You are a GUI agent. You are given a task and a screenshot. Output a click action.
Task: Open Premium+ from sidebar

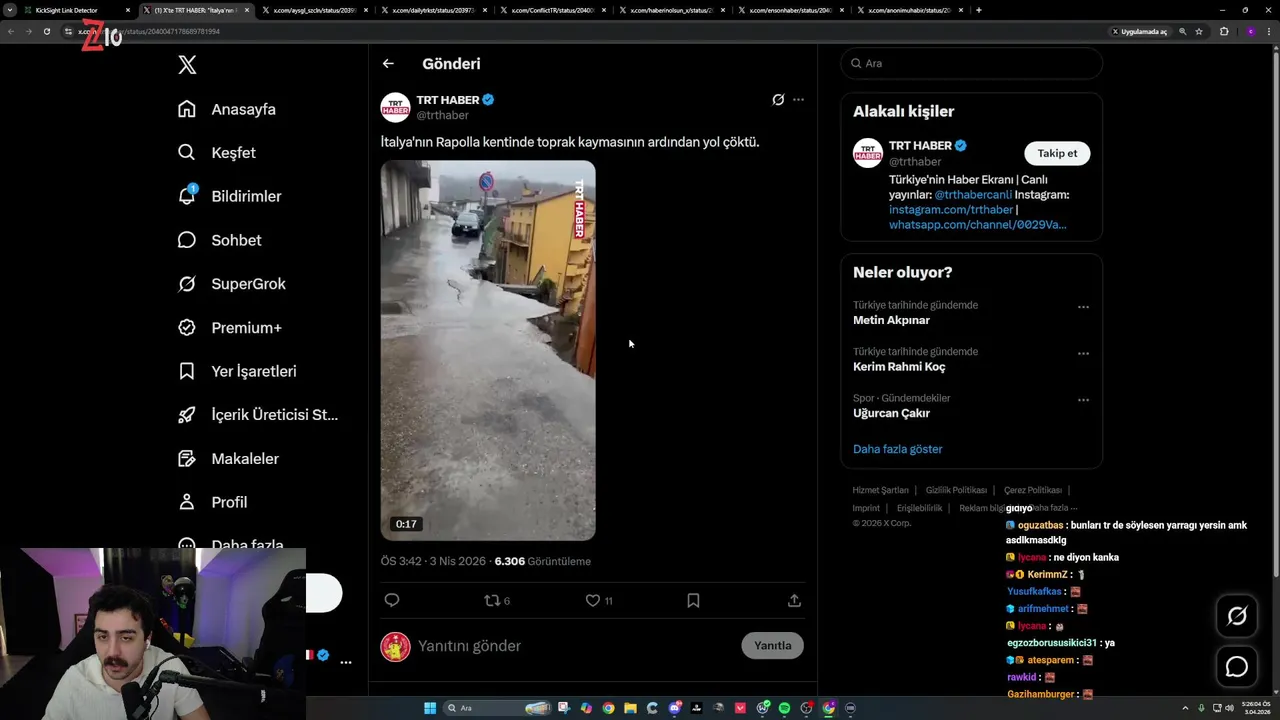[x=229, y=328]
